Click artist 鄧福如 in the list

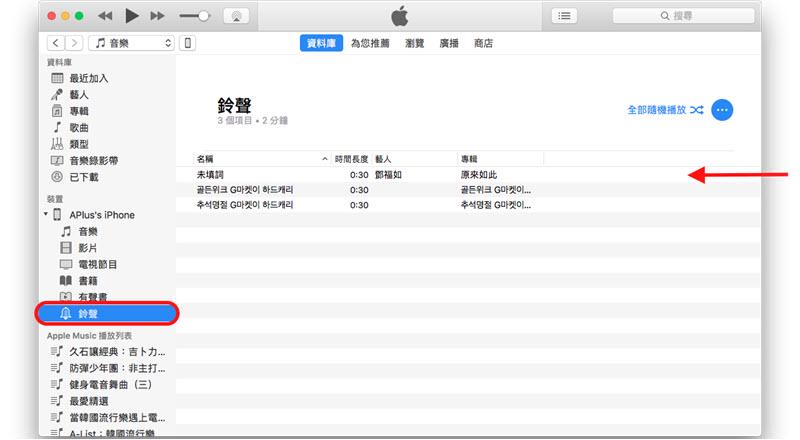coord(388,175)
